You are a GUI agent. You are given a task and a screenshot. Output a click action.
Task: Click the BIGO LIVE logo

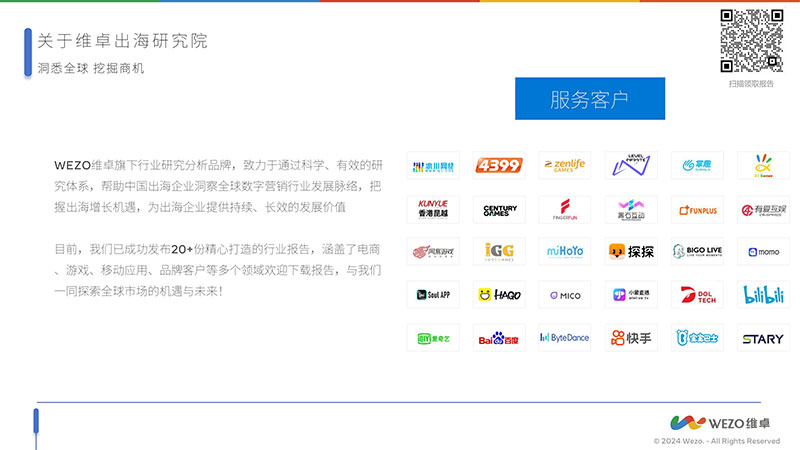click(697, 251)
